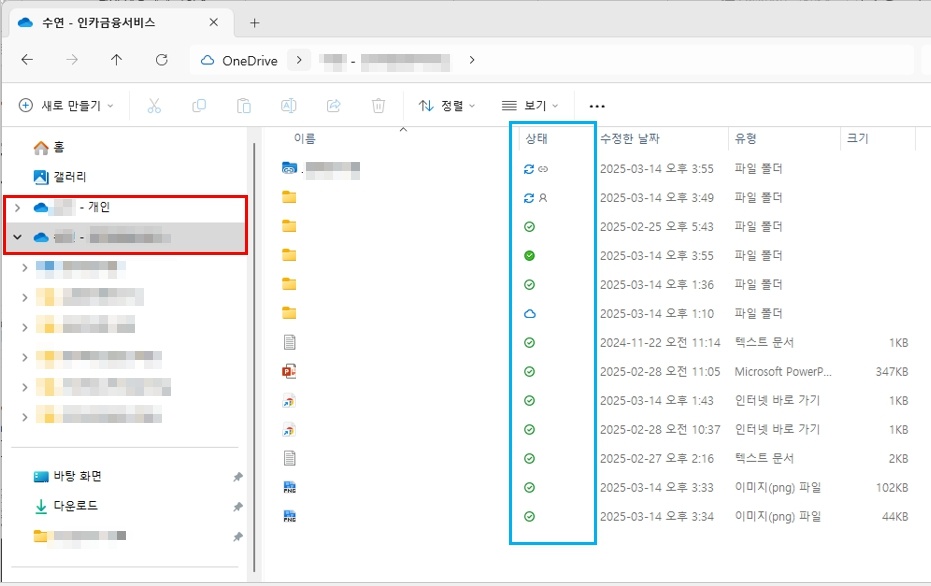Select the 1KB text document from 2024-11-22
The height and width of the screenshot is (586, 931).
289,342
